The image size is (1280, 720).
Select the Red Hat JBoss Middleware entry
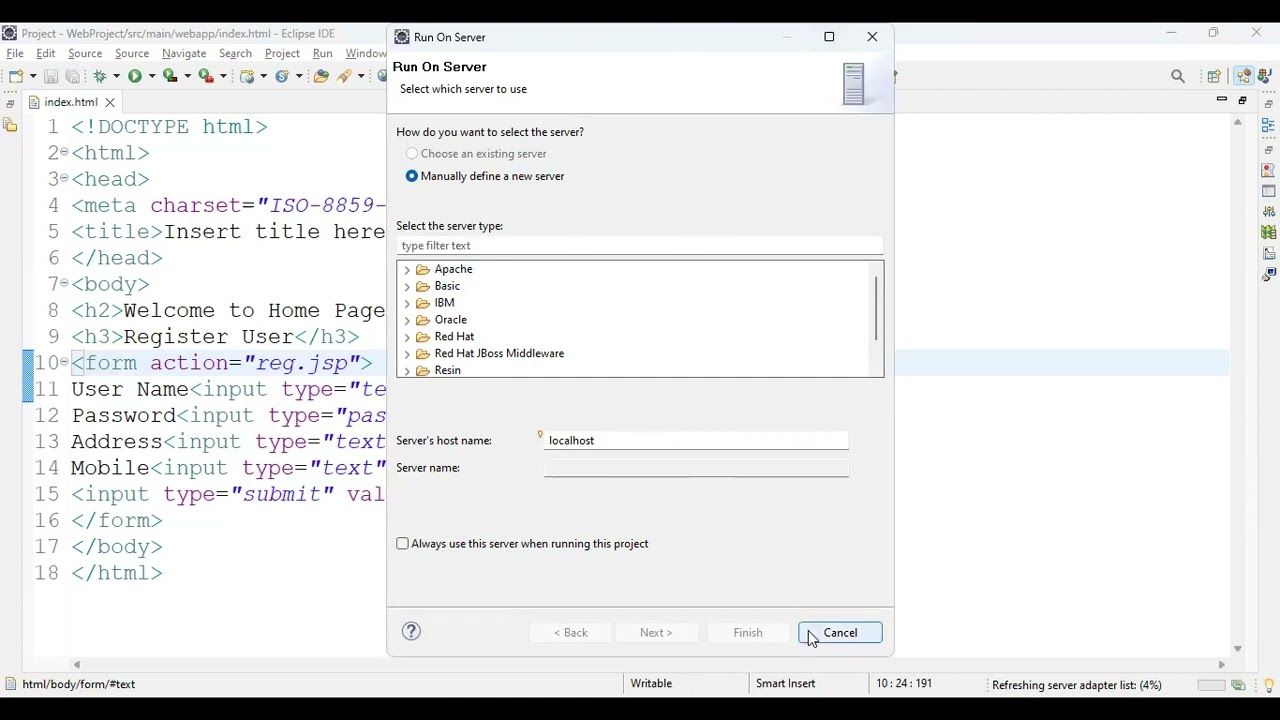[499, 354]
